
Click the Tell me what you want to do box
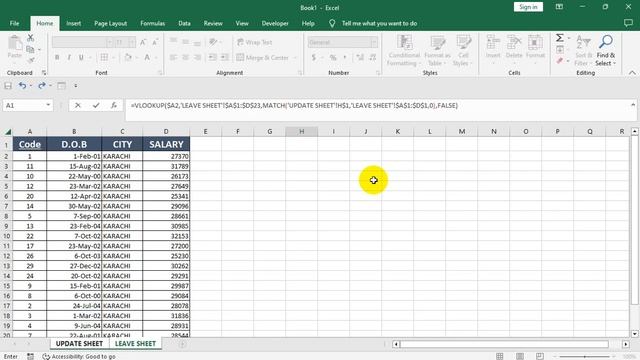[379, 24]
